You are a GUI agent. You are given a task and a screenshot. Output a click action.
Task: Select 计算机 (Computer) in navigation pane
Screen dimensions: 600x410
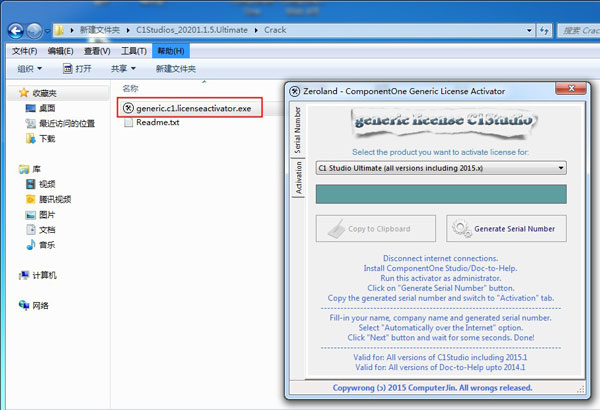point(25,275)
